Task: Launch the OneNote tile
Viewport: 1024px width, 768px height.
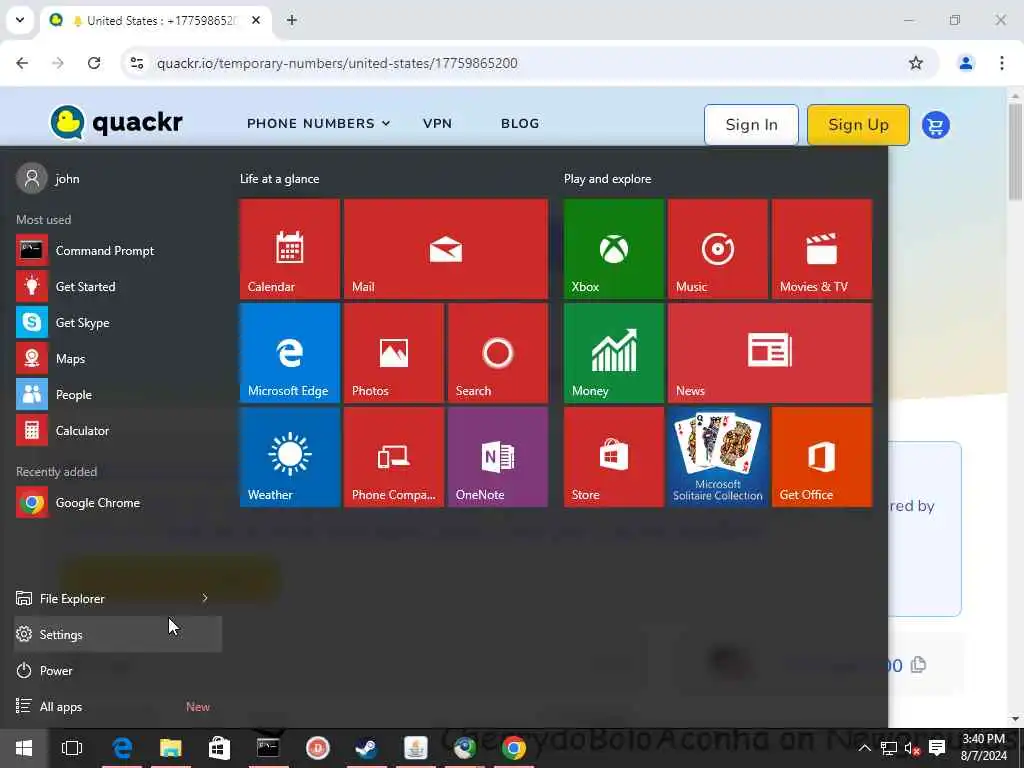Action: point(498,457)
